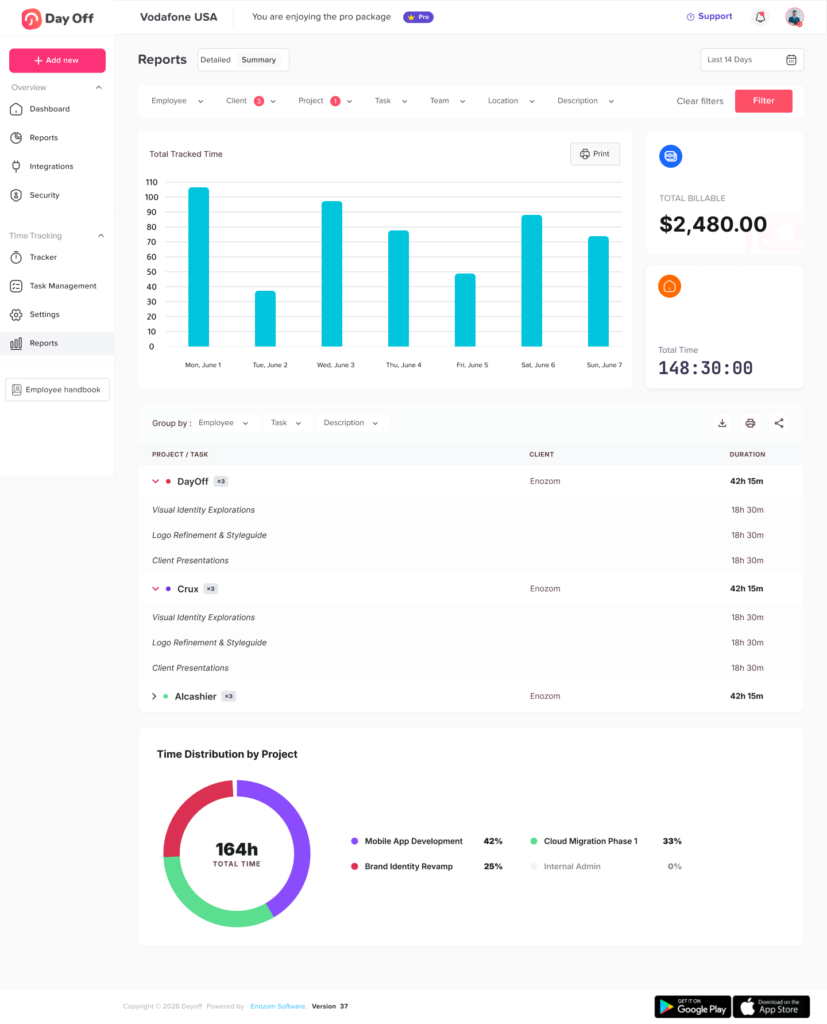Click the Pro crown badge
The width and height of the screenshot is (827, 1024).
coord(418,17)
